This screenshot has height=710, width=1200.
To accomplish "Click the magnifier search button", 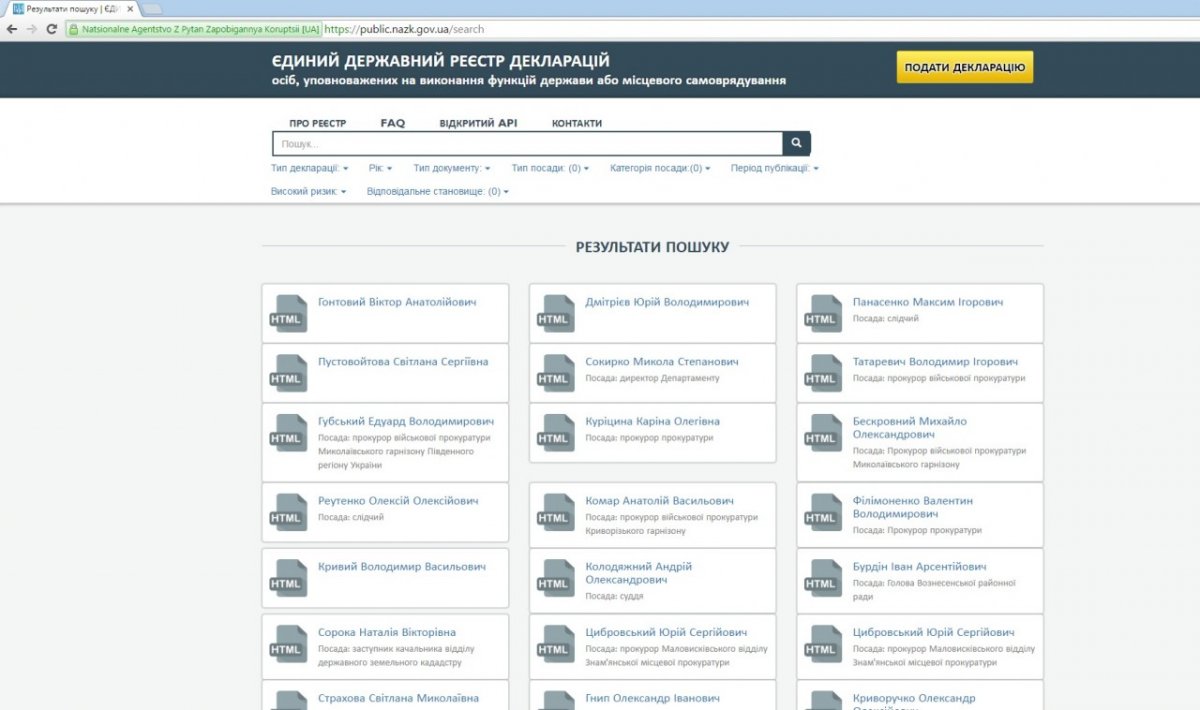I will (796, 144).
